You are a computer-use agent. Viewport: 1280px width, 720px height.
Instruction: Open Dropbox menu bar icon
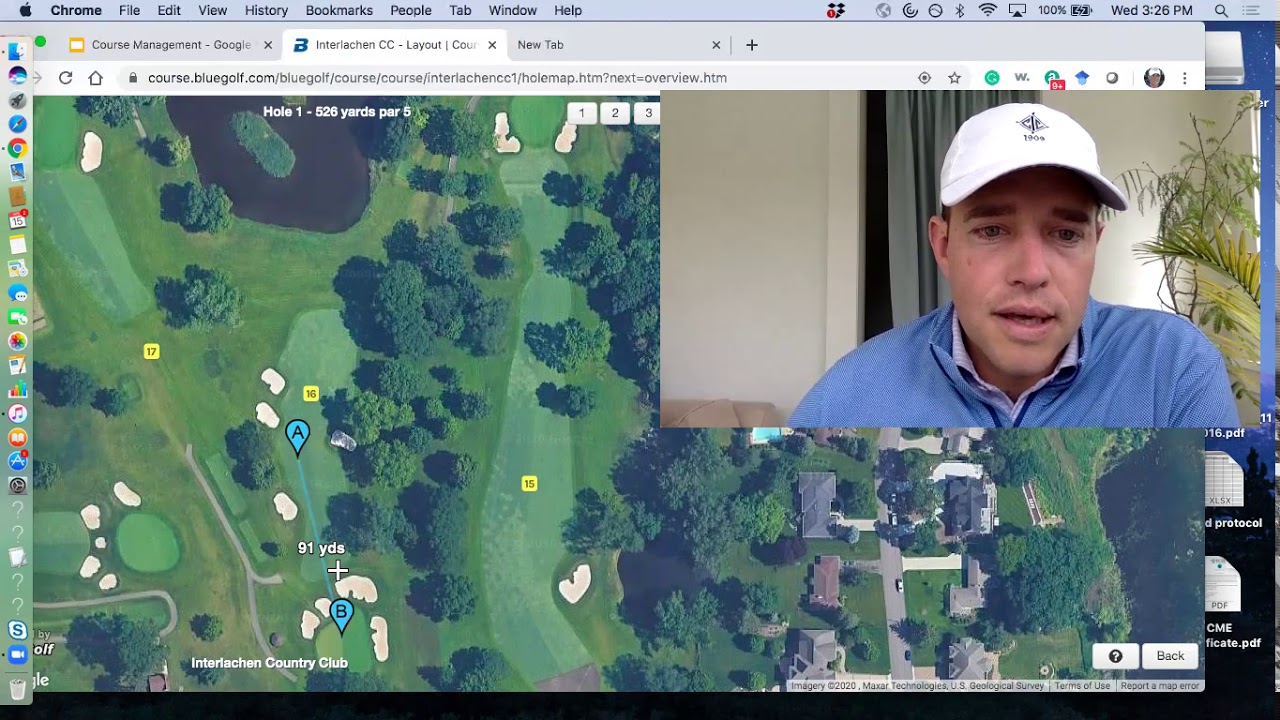click(x=836, y=11)
